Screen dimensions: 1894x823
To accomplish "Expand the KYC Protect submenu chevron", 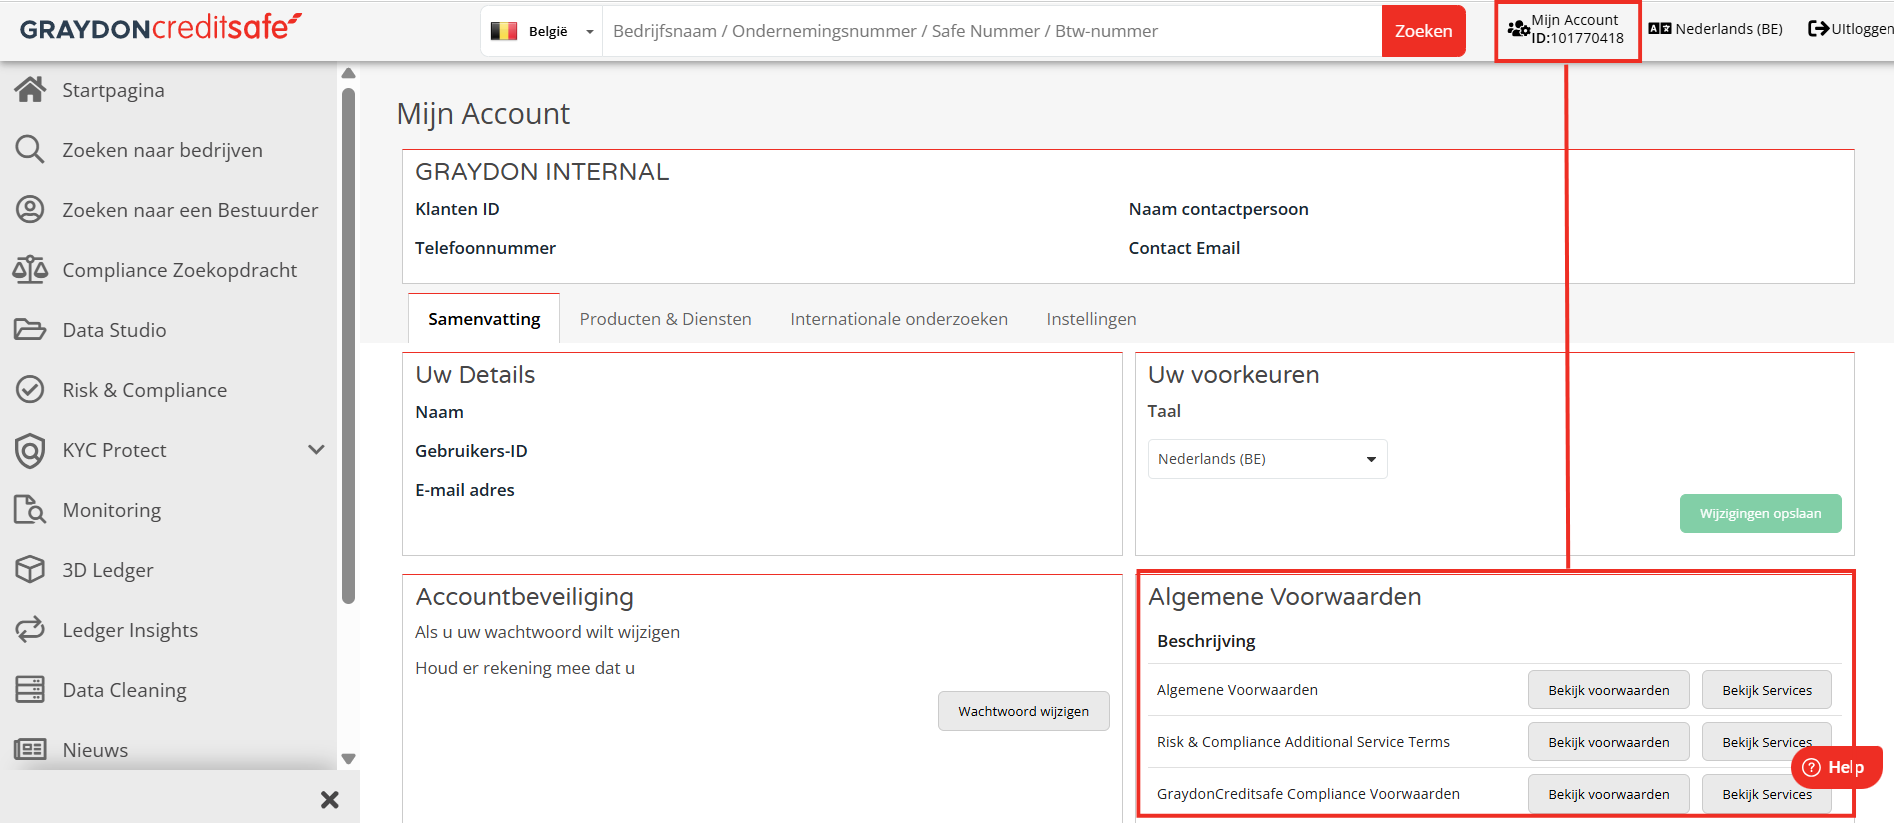I will tap(316, 450).
